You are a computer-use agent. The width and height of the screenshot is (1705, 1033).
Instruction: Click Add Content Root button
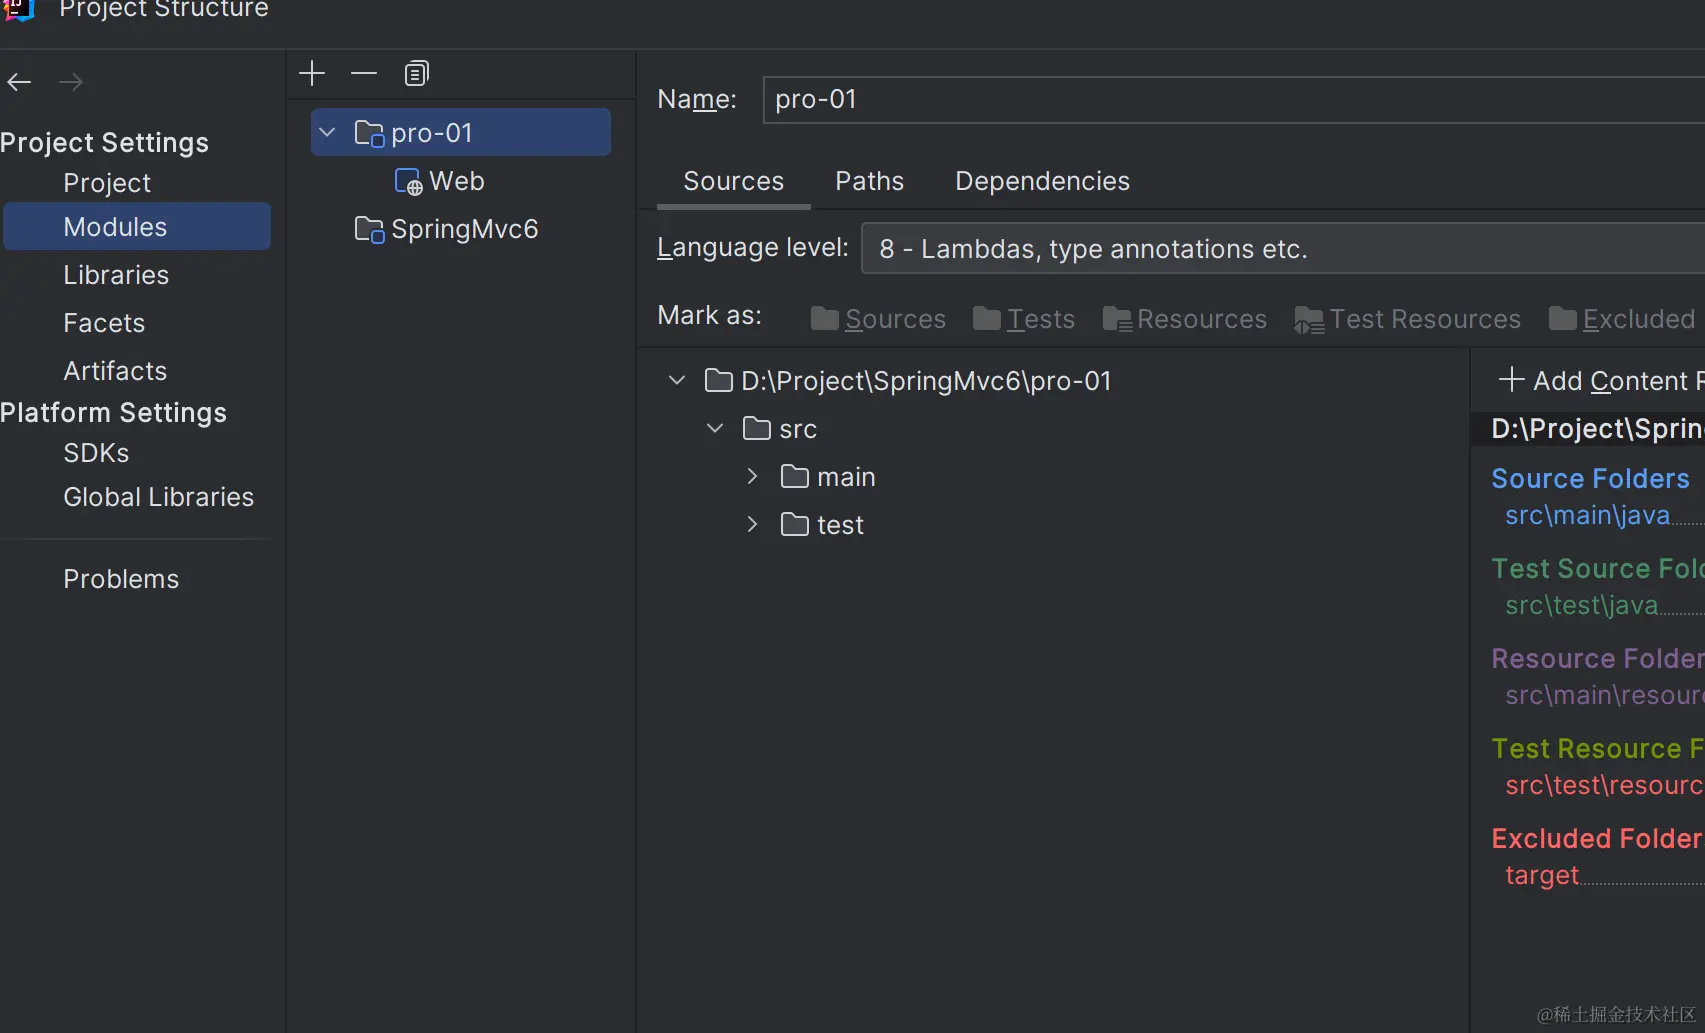[1600, 380]
